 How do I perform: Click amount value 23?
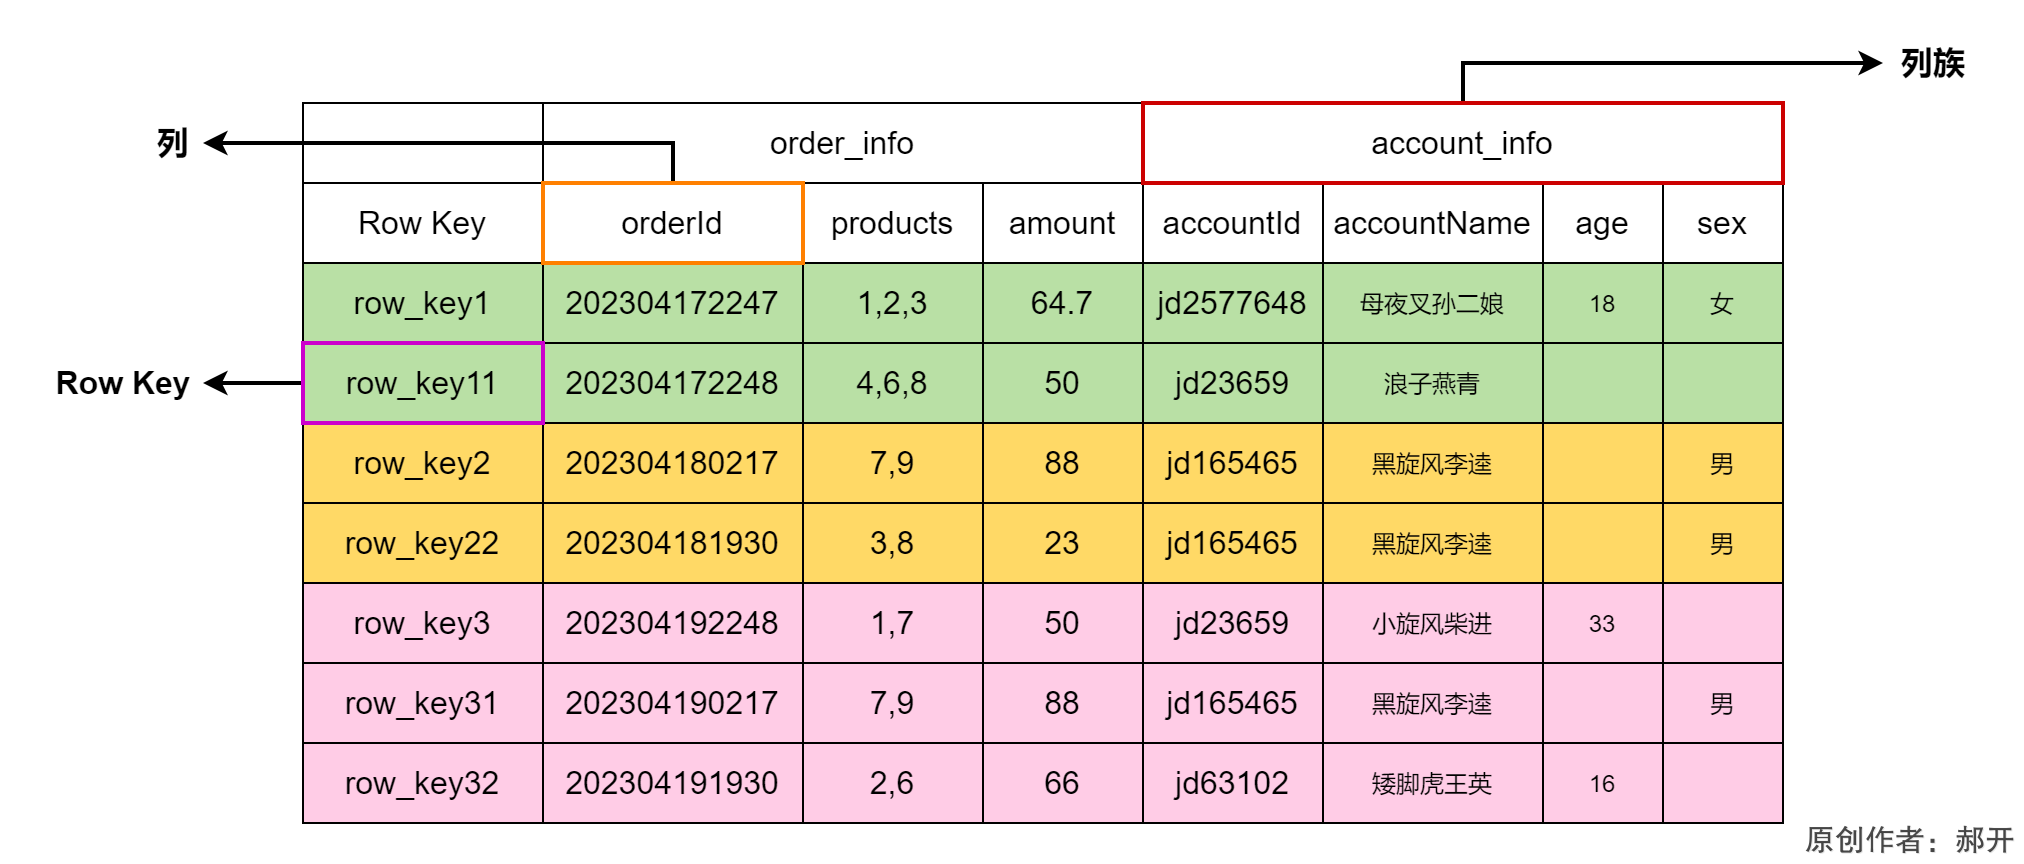[1062, 543]
